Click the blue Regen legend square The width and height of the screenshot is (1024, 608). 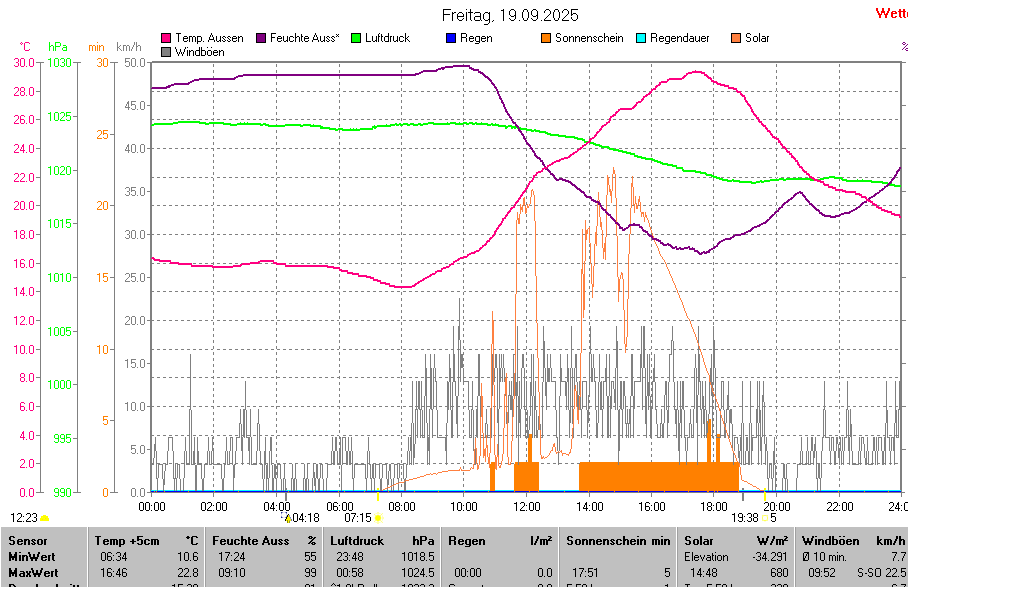(451, 38)
